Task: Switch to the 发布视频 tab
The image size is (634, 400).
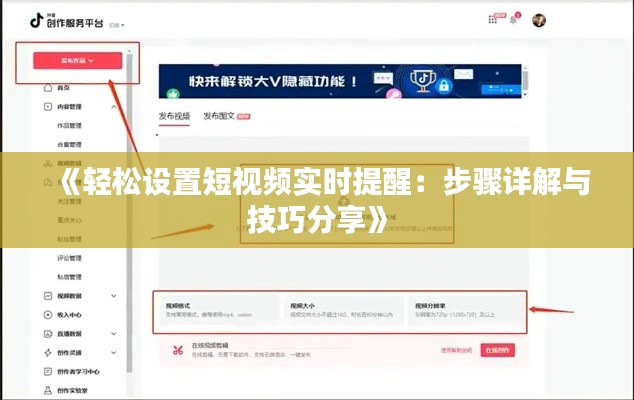Action: (174, 116)
